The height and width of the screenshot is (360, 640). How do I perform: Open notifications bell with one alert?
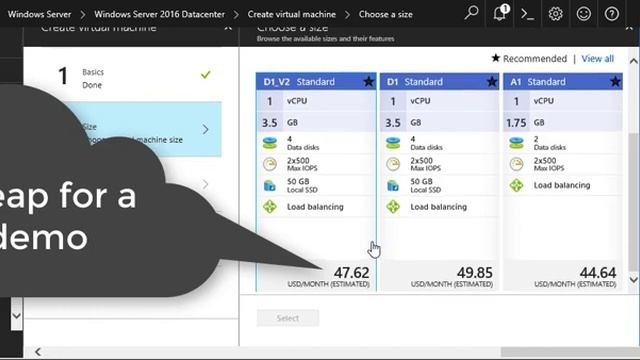[500, 13]
